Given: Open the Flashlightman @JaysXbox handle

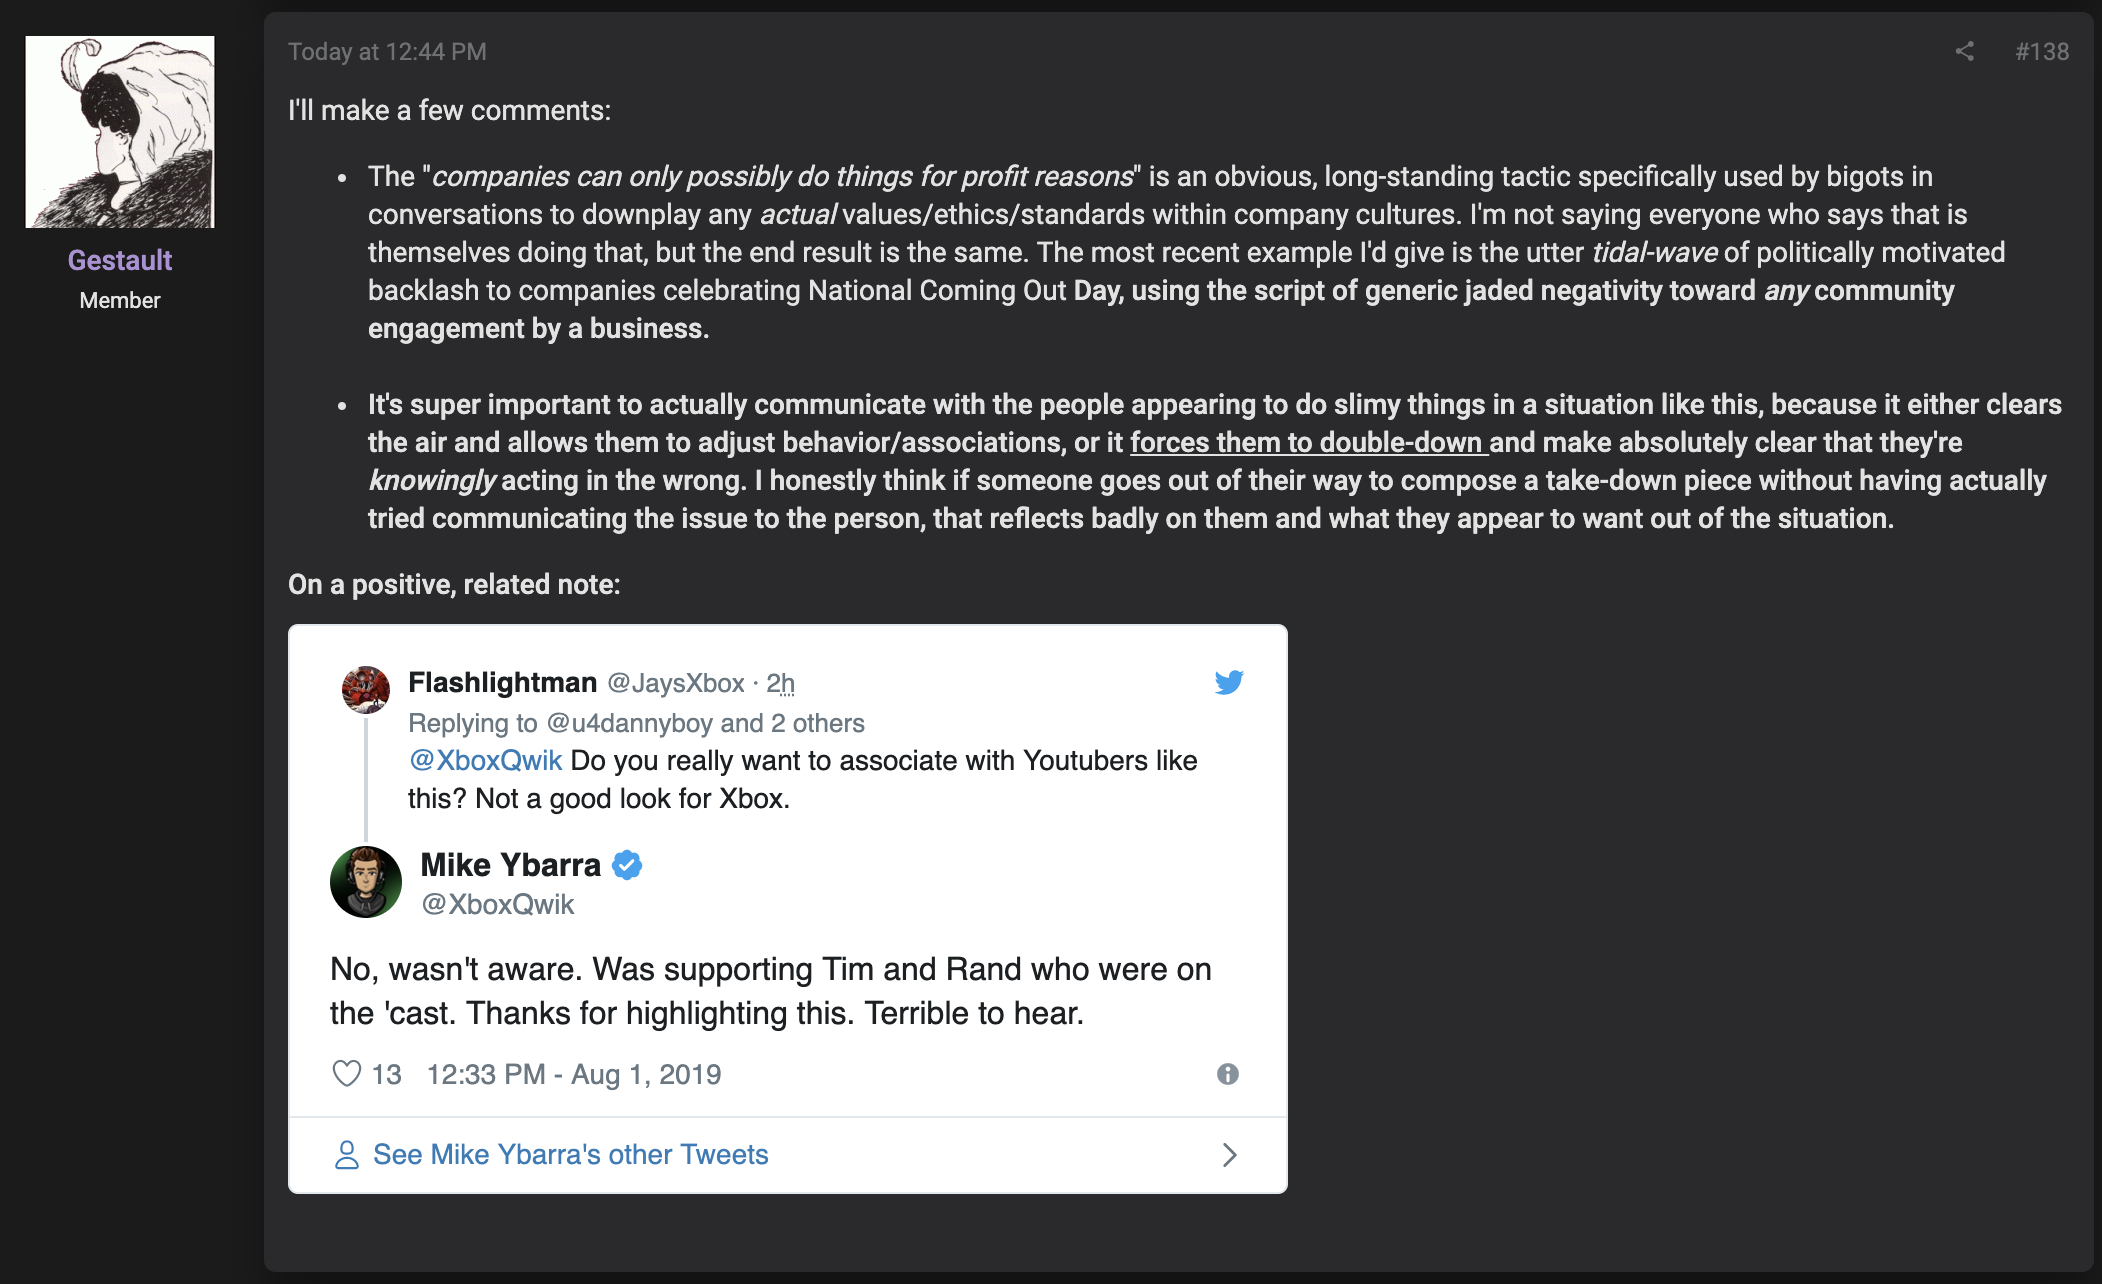Looking at the screenshot, I should pos(676,682).
